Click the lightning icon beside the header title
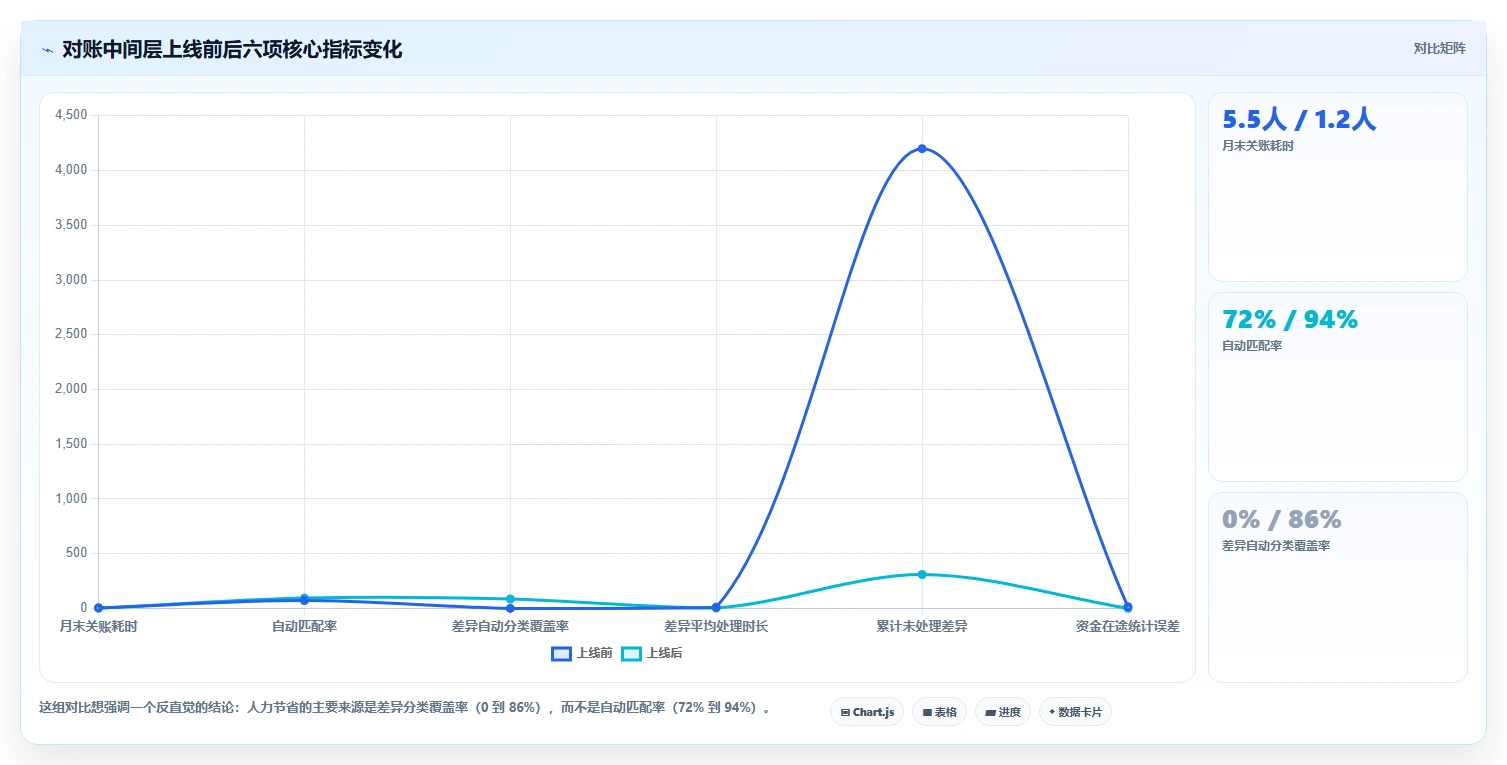Image resolution: width=1507 pixels, height=765 pixels. tap(47, 50)
